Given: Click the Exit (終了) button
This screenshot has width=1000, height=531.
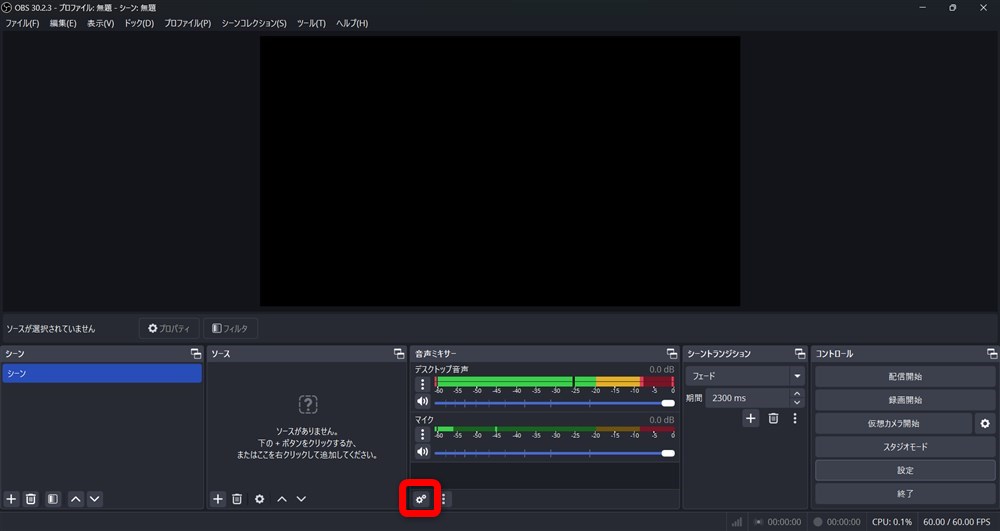Looking at the screenshot, I should tap(905, 494).
